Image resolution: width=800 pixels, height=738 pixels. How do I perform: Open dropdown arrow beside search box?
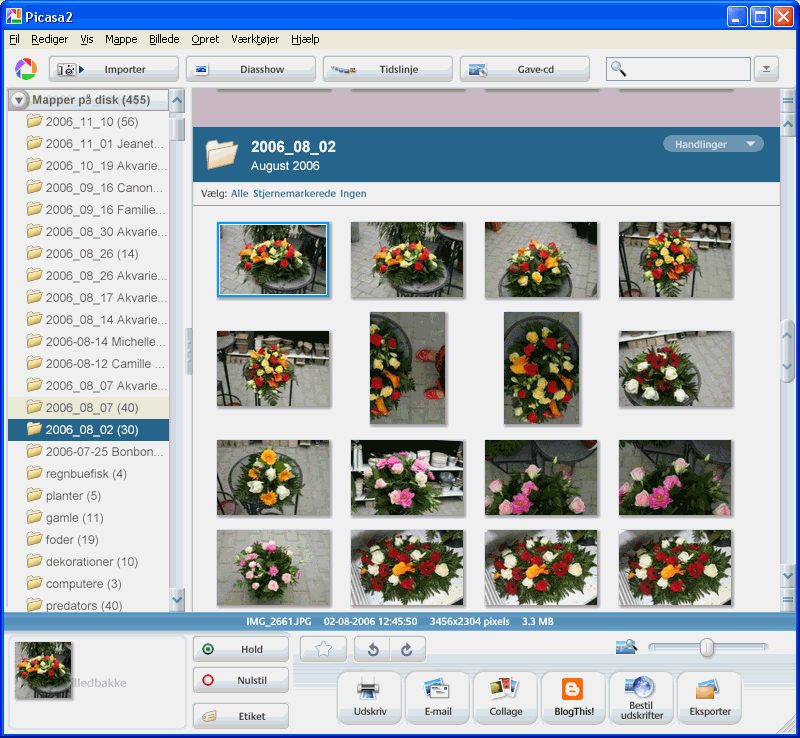pos(765,69)
